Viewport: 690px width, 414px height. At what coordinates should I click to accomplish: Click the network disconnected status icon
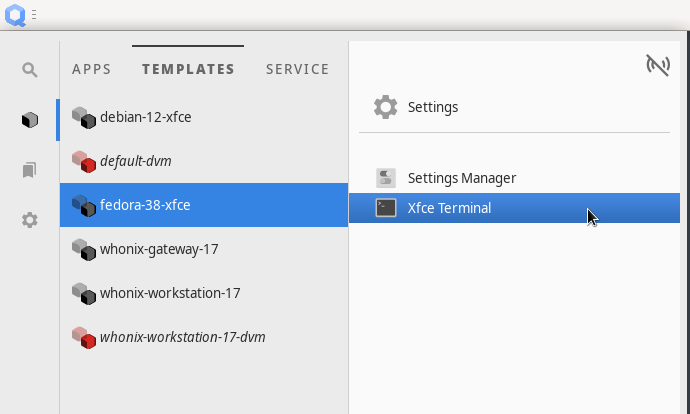[x=657, y=66]
